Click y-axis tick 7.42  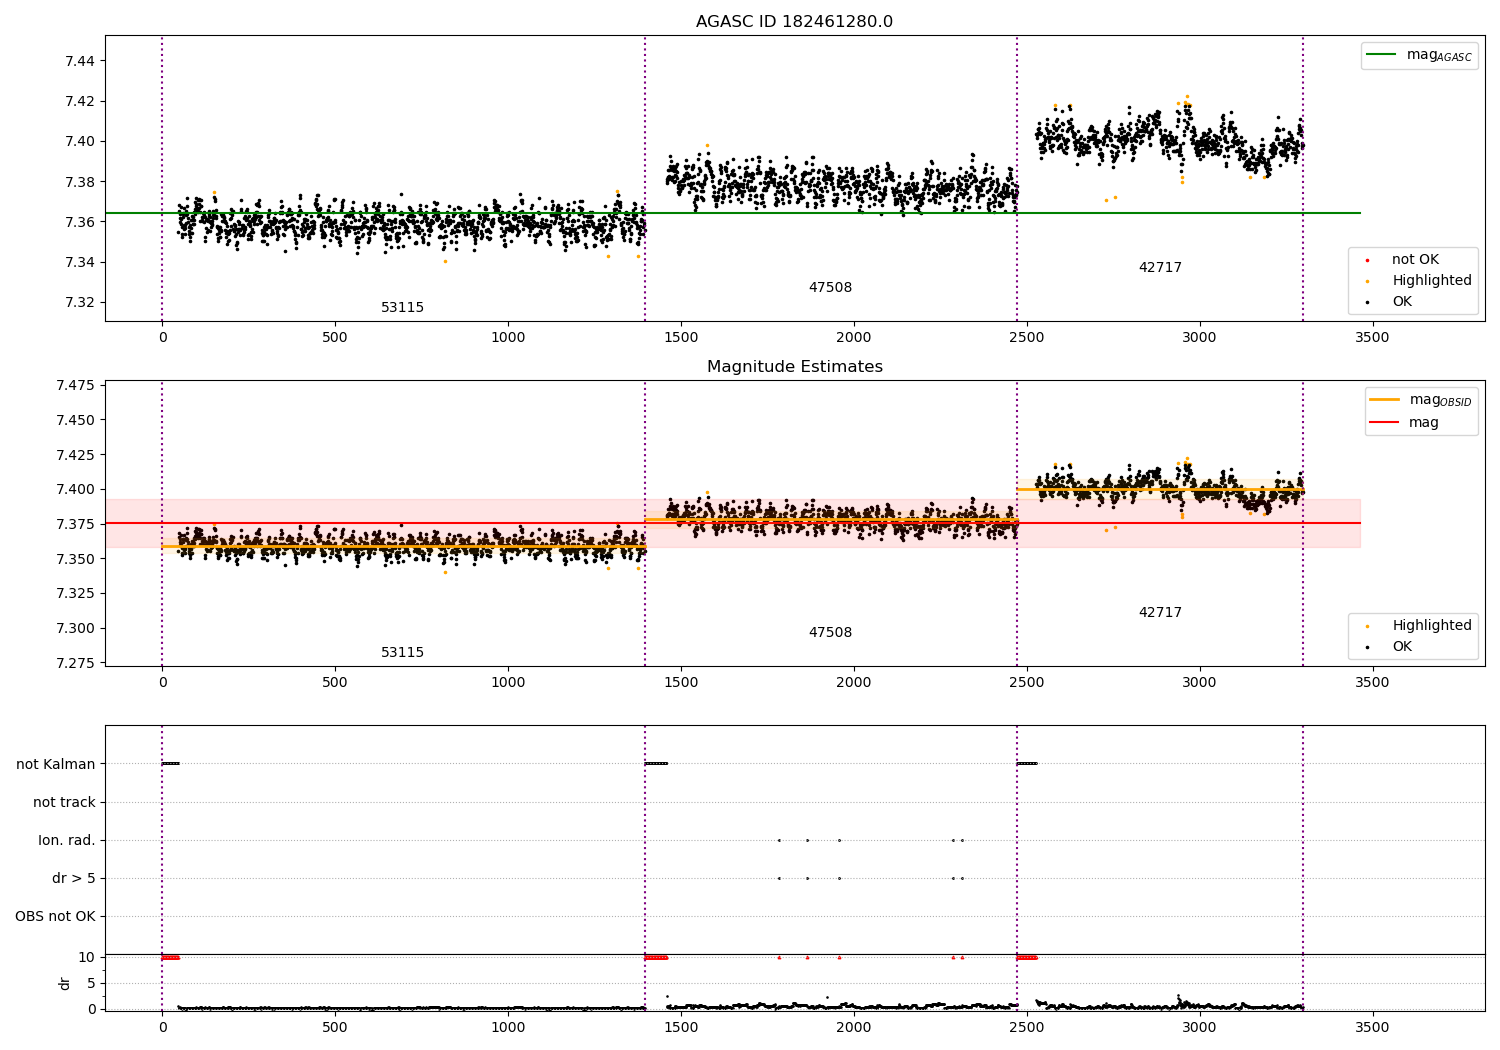(80, 101)
